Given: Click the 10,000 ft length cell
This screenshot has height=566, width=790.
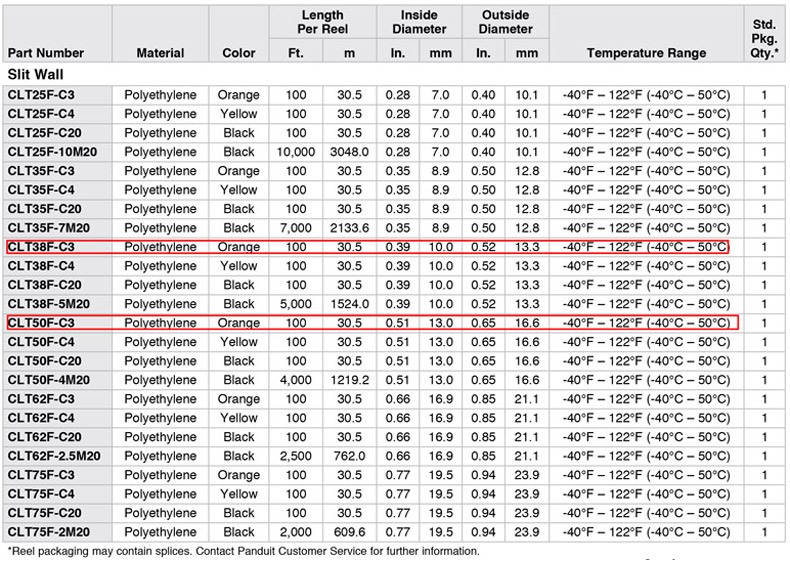Looking at the screenshot, I should click(x=296, y=152).
